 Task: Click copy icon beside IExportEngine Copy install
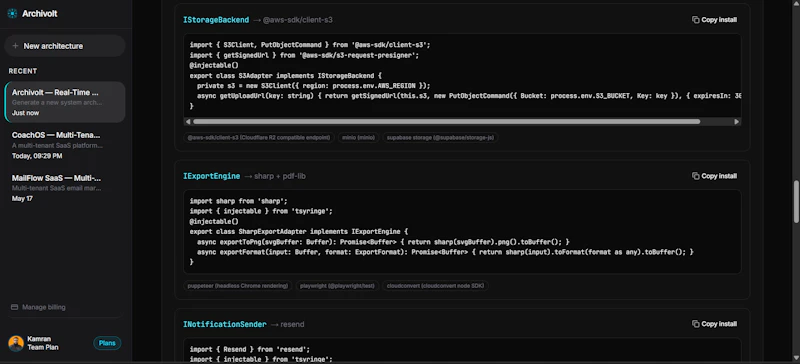pyautogui.click(x=695, y=176)
